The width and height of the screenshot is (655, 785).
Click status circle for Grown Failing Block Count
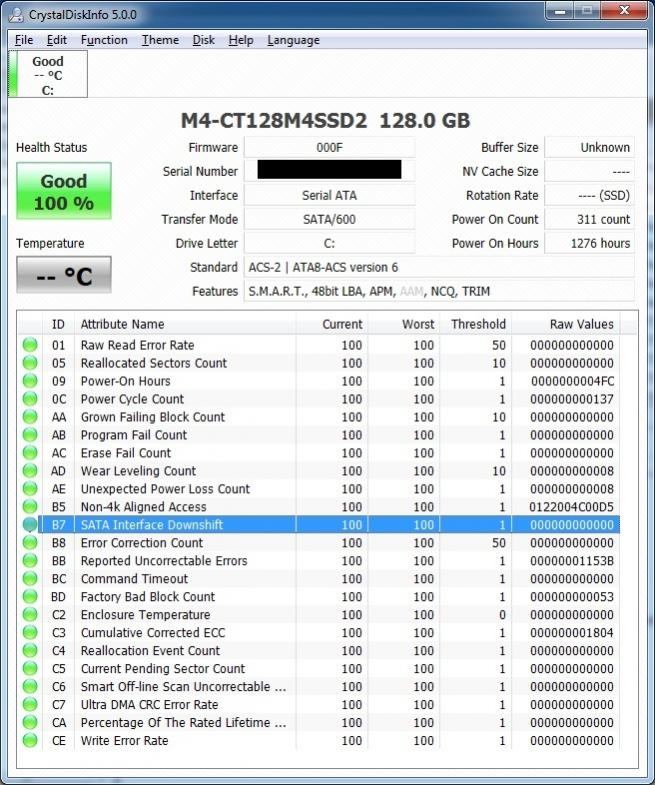point(30,417)
